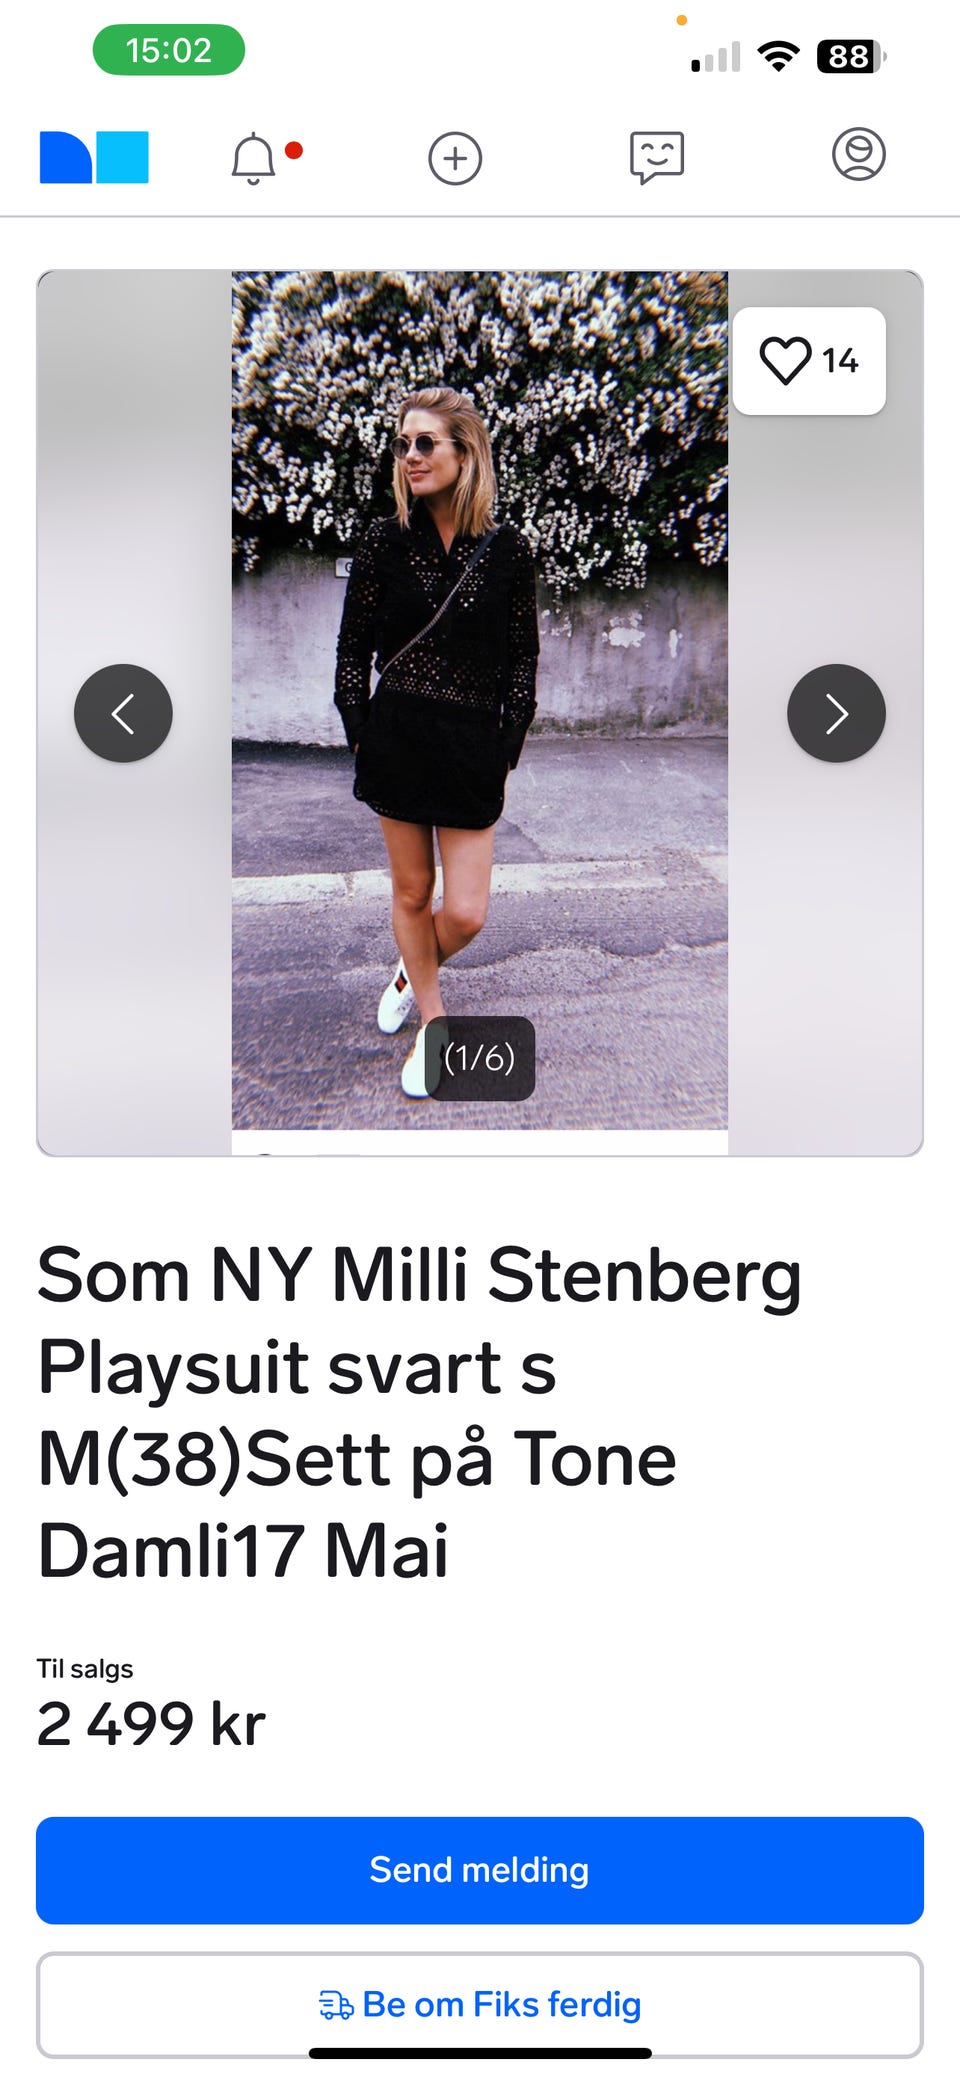
Task: Open messages chat bubble icon
Action: coord(657,158)
